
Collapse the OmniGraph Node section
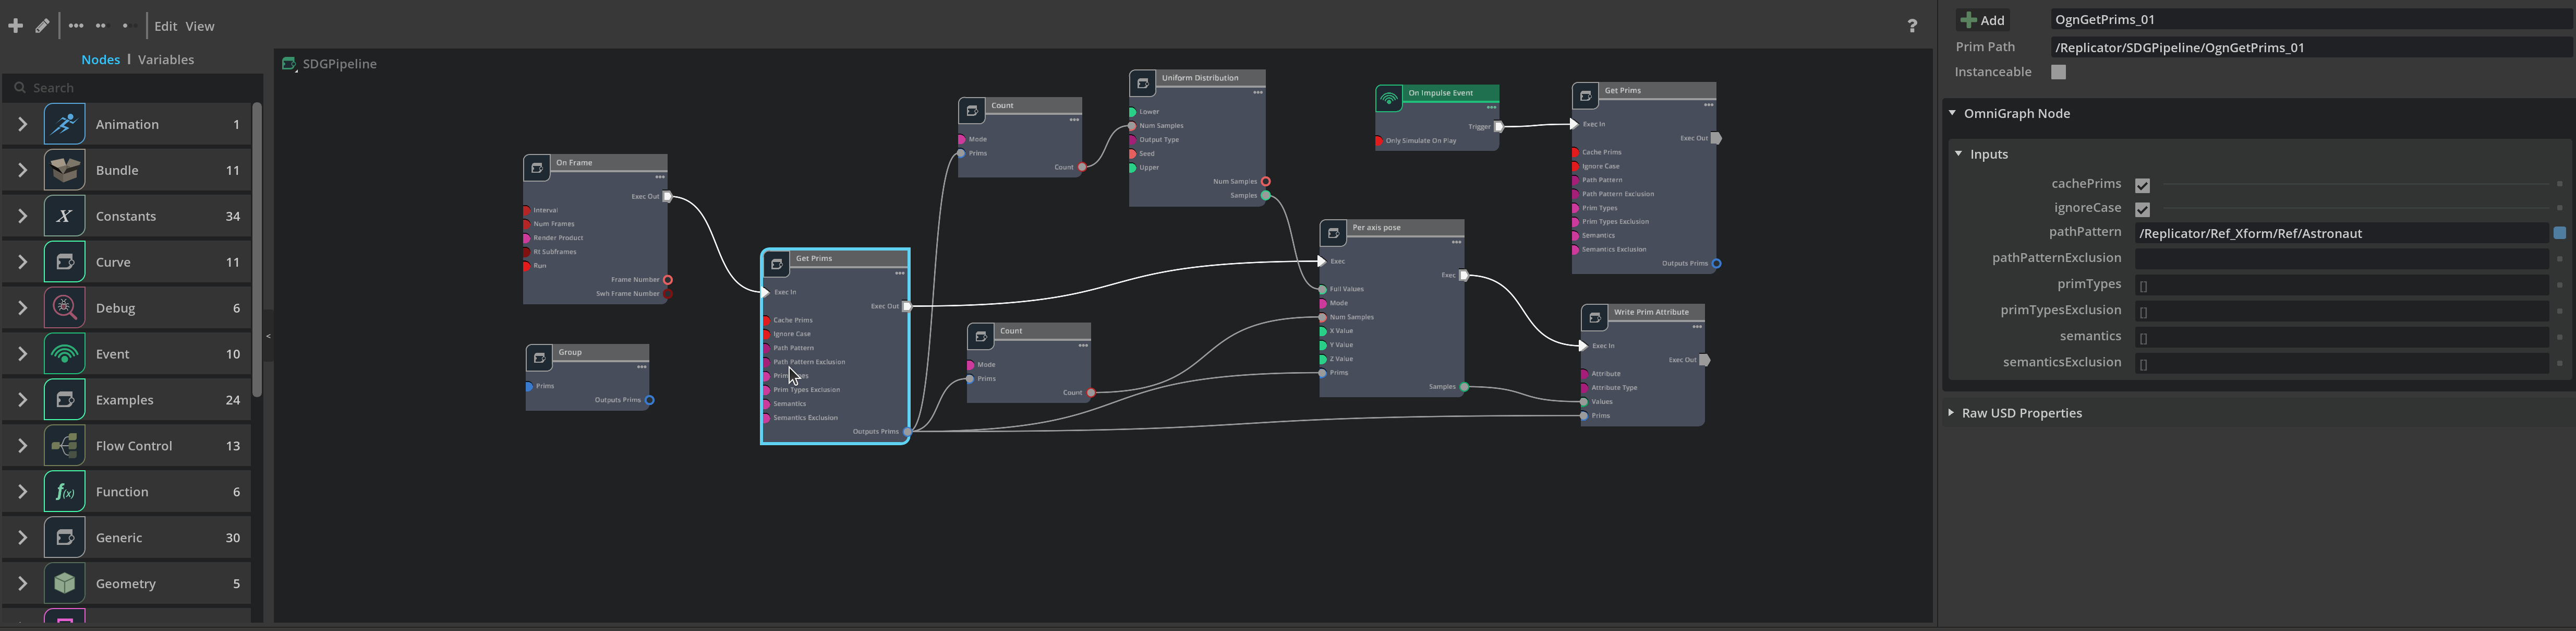(x=1952, y=113)
